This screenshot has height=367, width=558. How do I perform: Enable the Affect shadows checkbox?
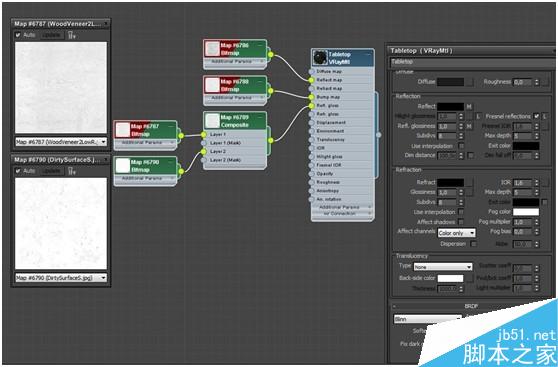coord(461,222)
